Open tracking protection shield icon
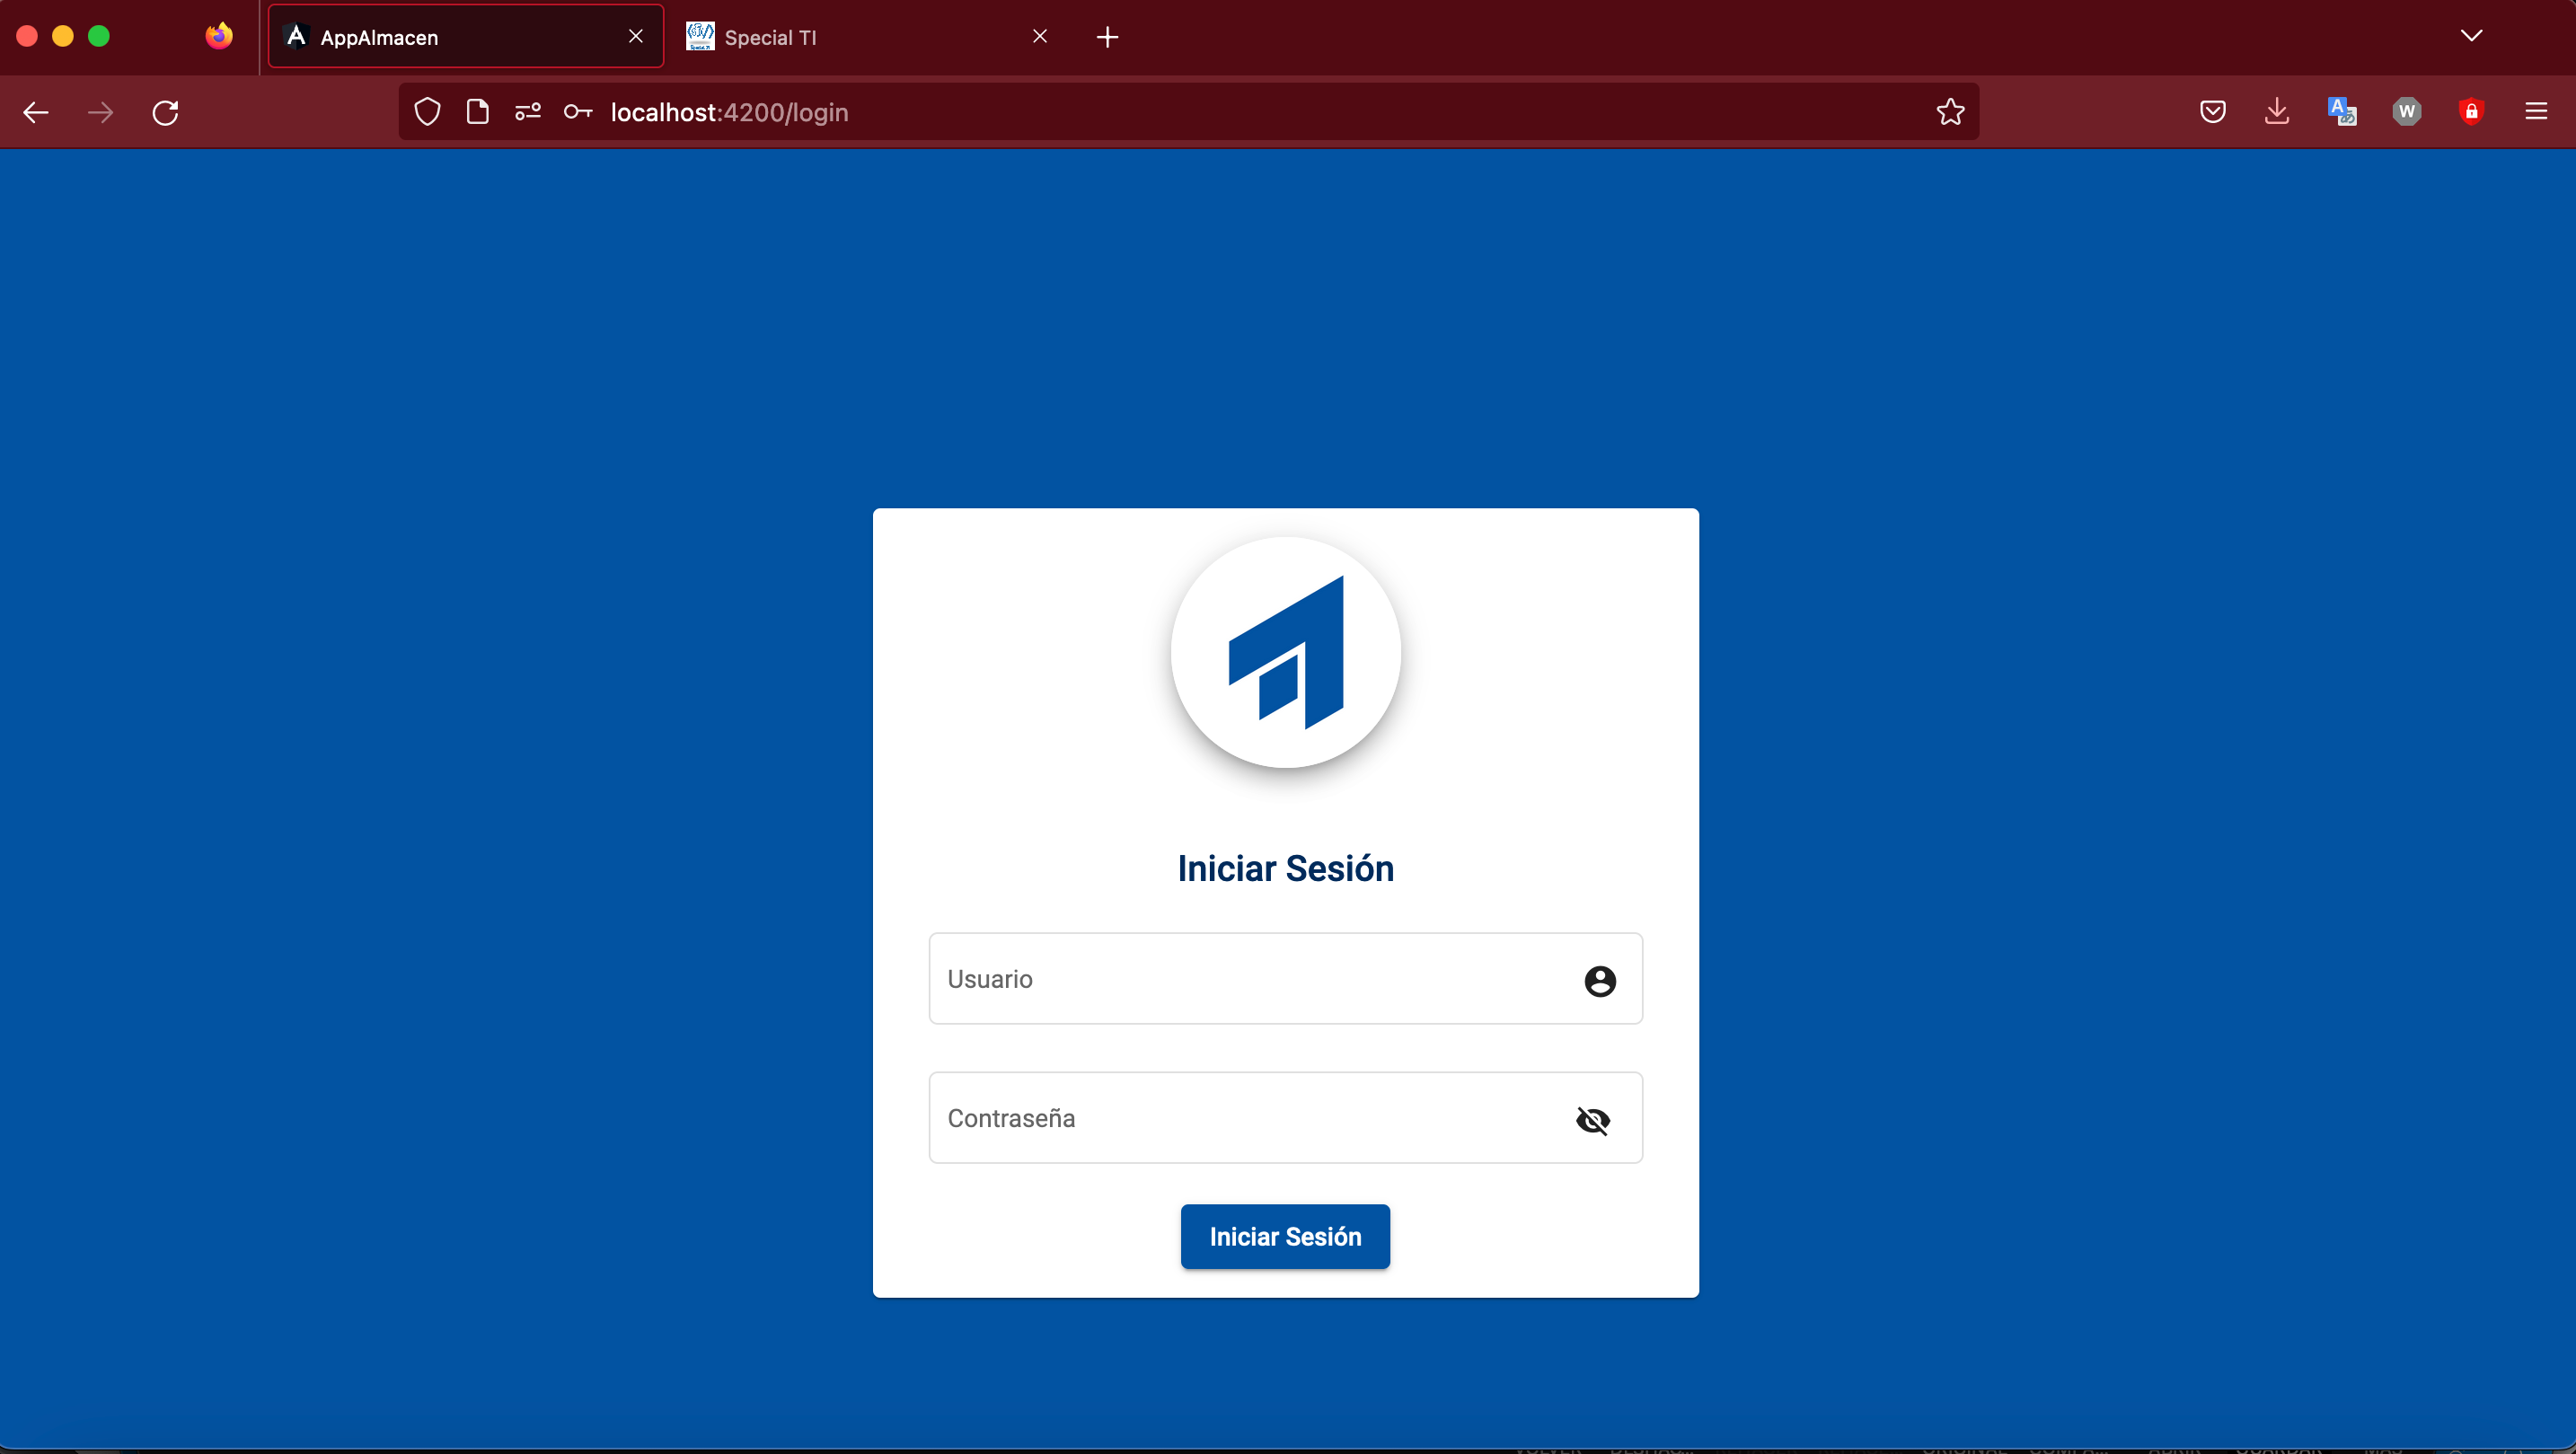This screenshot has width=2576, height=1454. coord(427,112)
